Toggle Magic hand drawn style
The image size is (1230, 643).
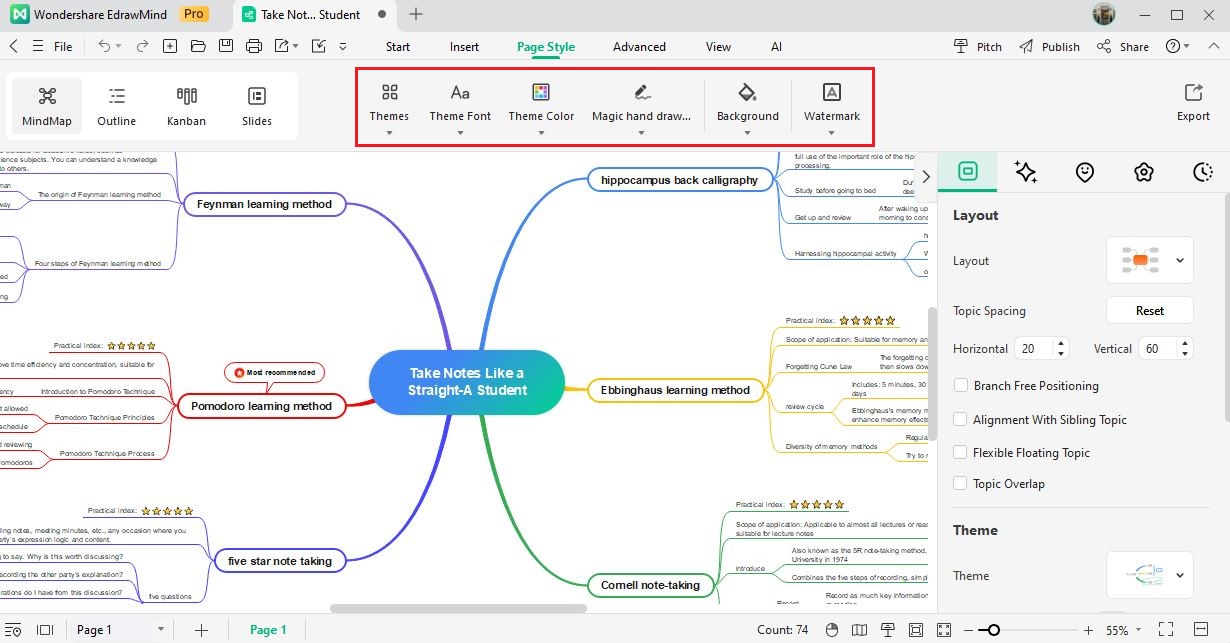[641, 106]
